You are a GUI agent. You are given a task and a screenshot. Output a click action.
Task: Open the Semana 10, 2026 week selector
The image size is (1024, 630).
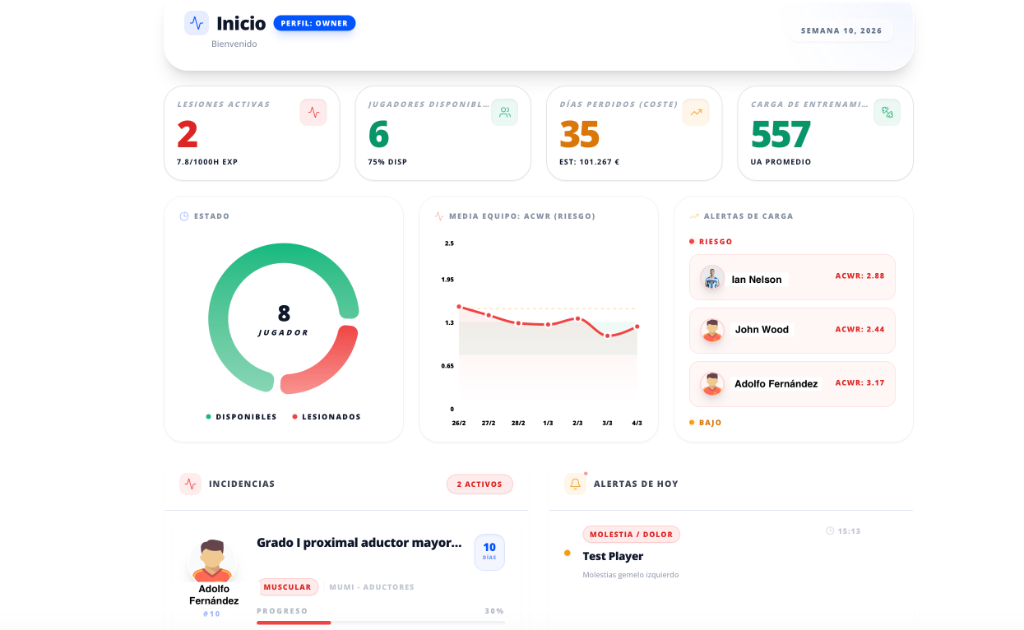coord(841,31)
